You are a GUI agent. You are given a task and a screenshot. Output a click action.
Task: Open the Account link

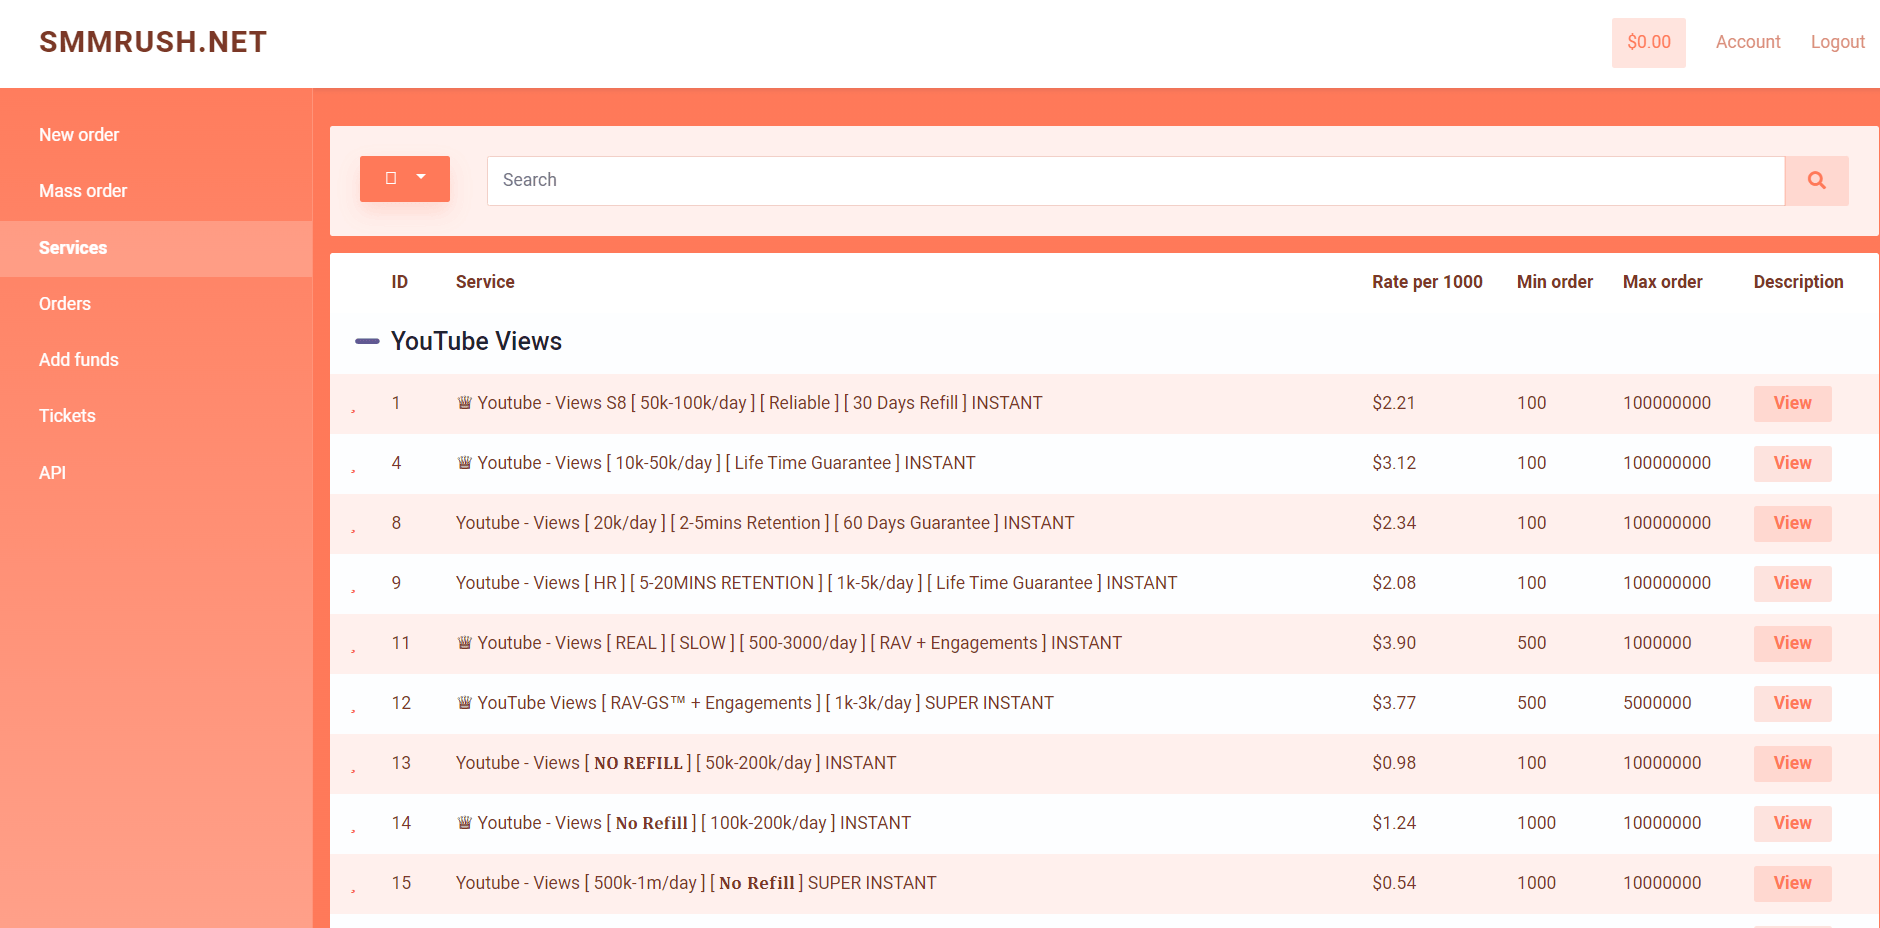tap(1748, 42)
